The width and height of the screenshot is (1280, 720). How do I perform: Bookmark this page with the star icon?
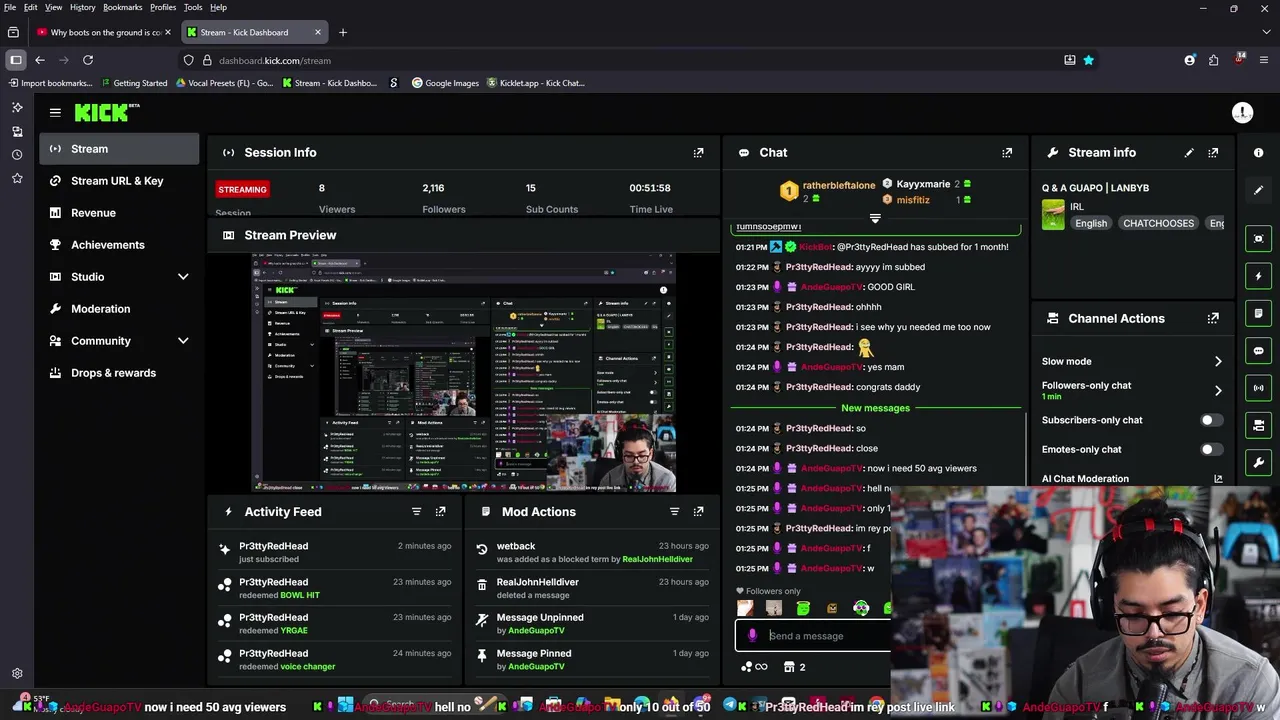1088,60
